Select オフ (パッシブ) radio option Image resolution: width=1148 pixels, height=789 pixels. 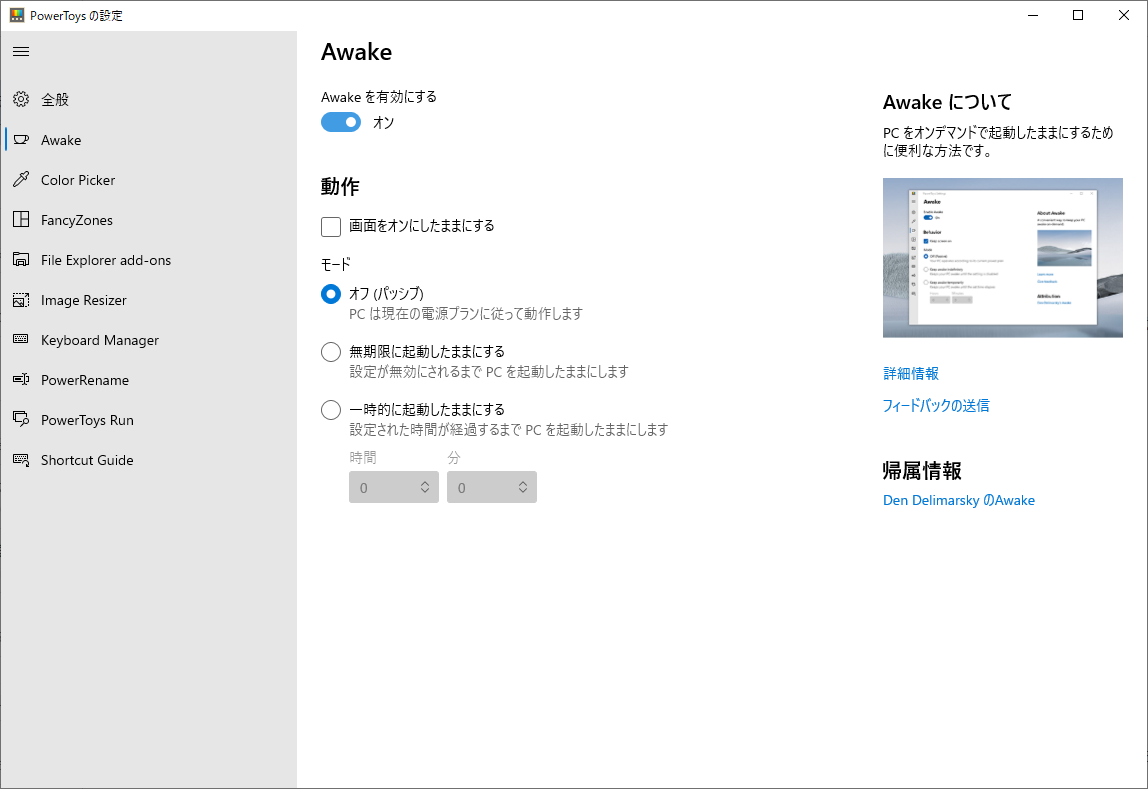pos(331,294)
